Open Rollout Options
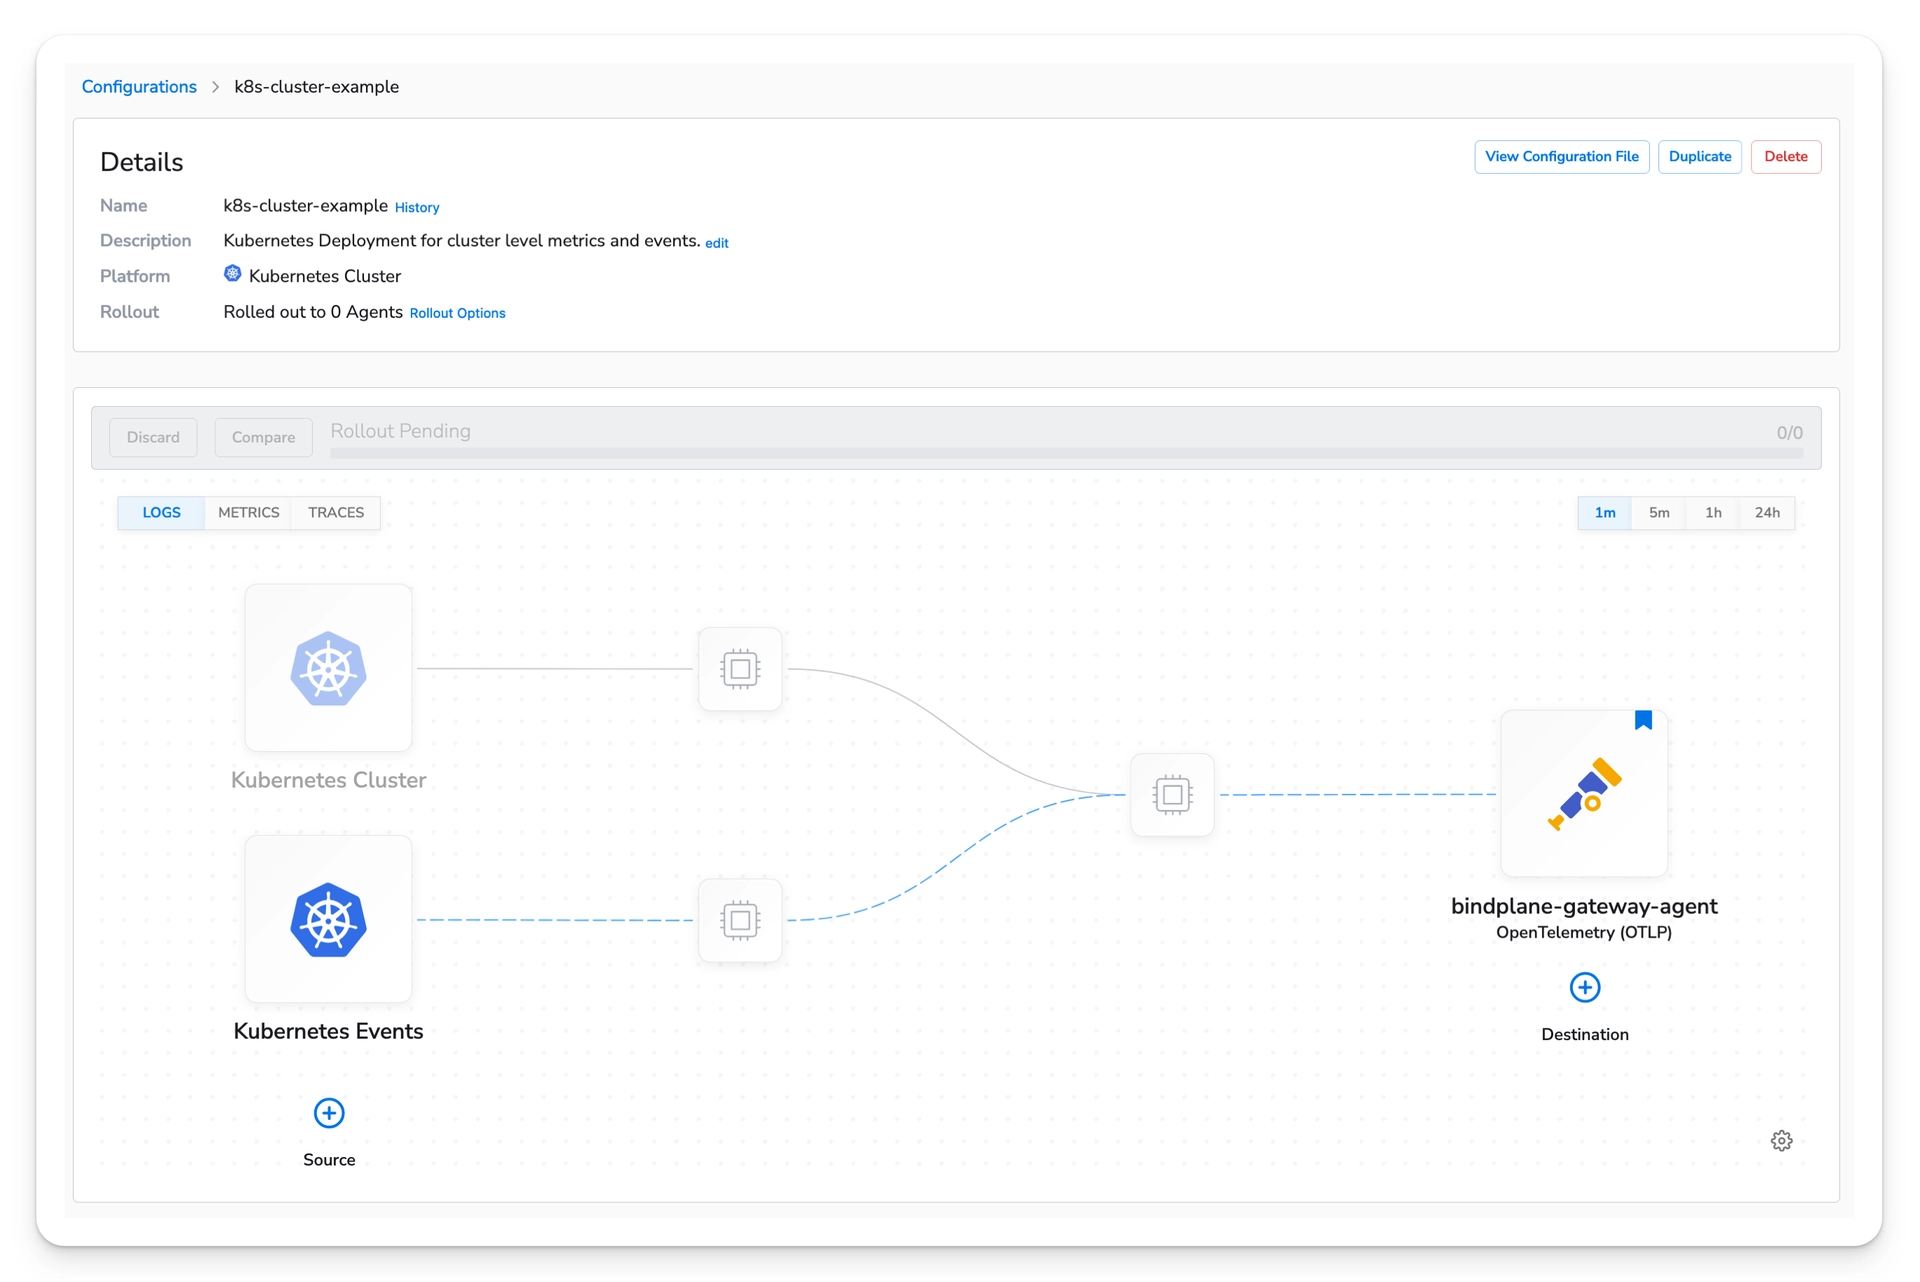Image resolution: width=1920 pixels, height=1282 pixels. point(458,313)
